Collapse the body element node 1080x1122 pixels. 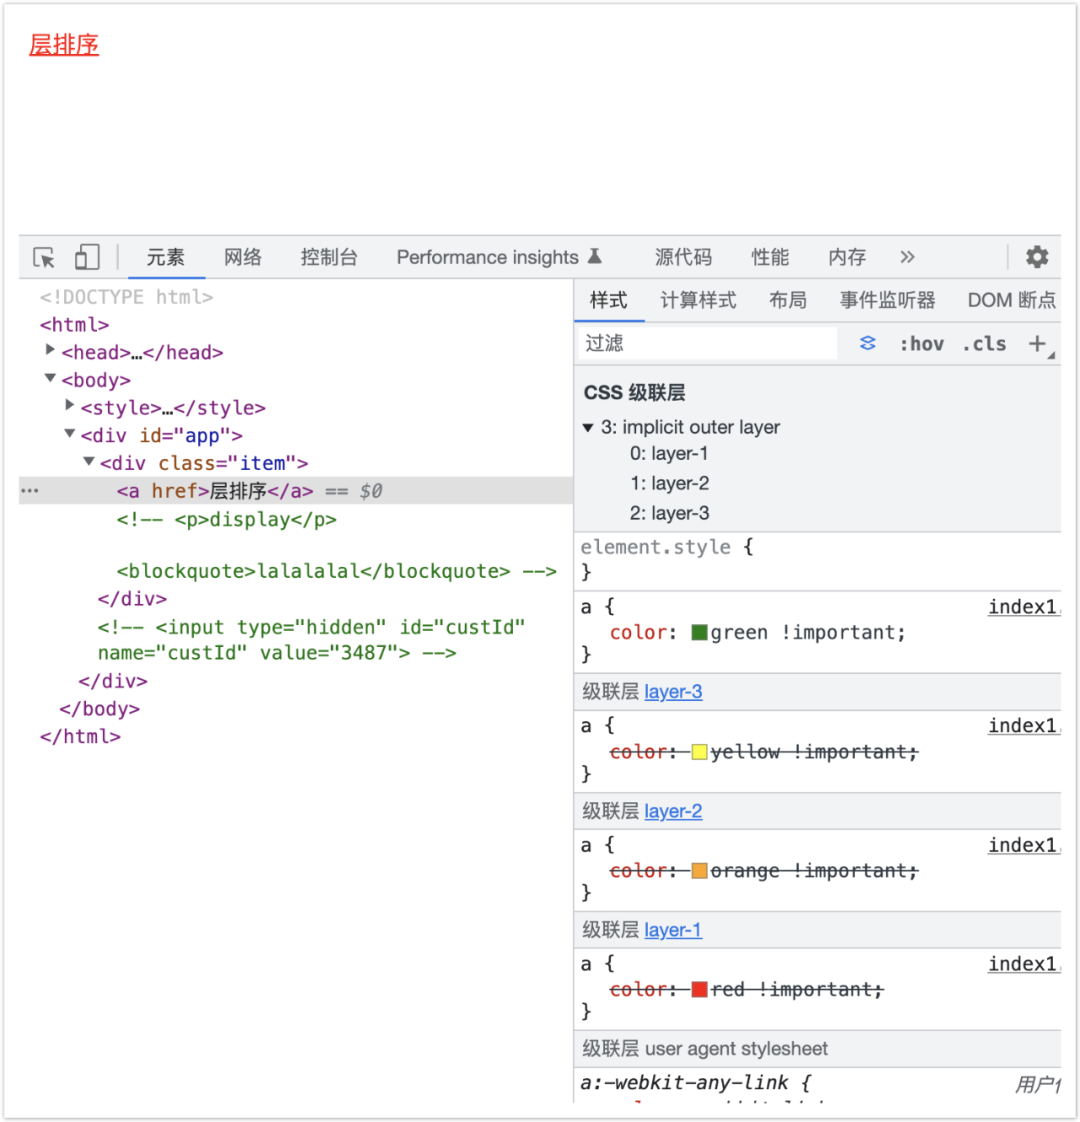(50, 378)
